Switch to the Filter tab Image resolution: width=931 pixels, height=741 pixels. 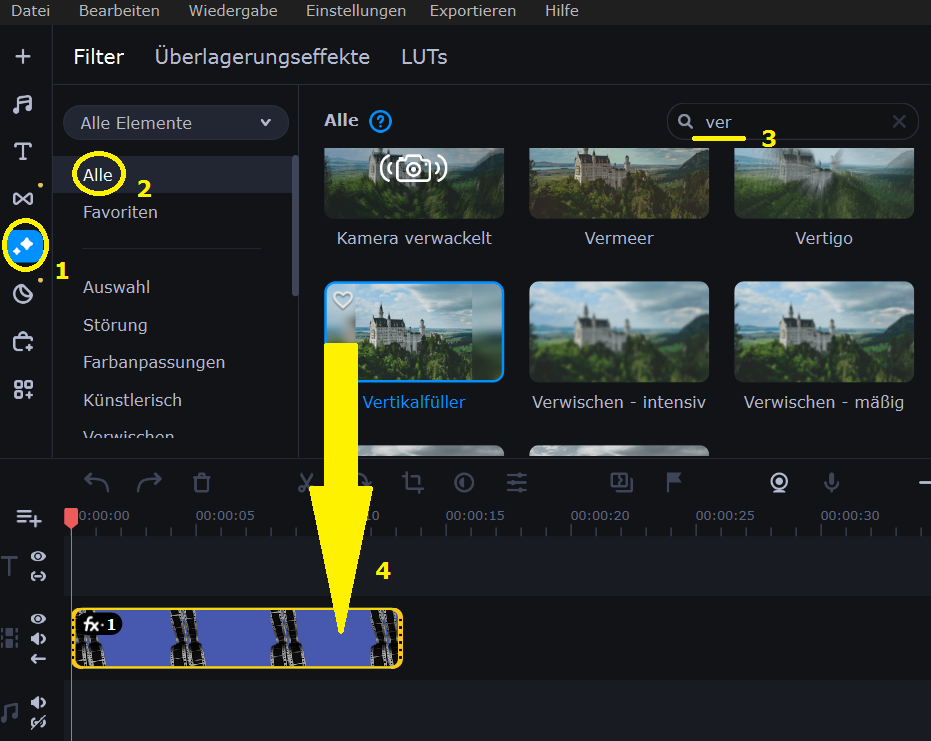coord(99,57)
